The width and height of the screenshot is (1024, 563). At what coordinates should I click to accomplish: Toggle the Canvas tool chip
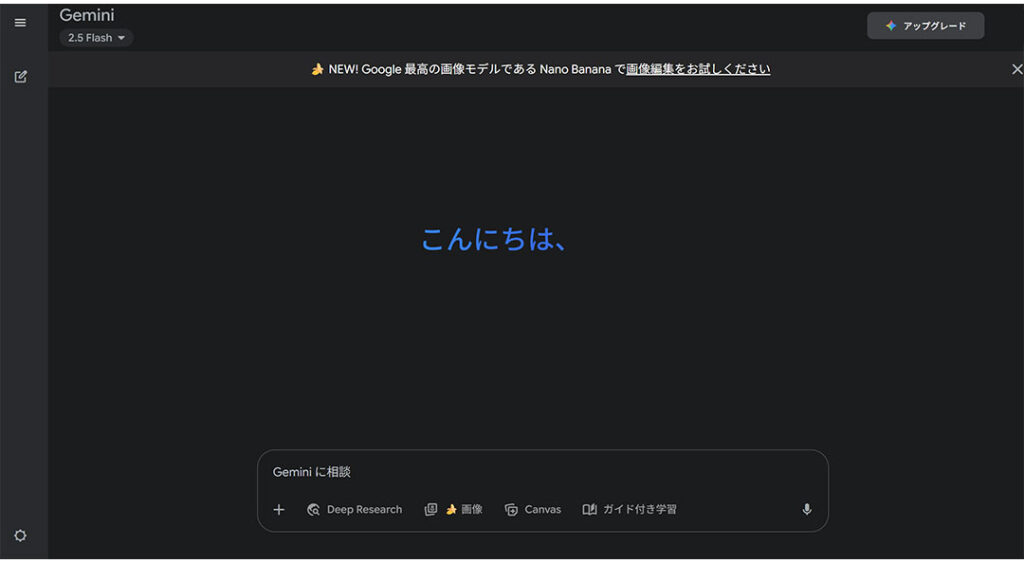pos(533,509)
